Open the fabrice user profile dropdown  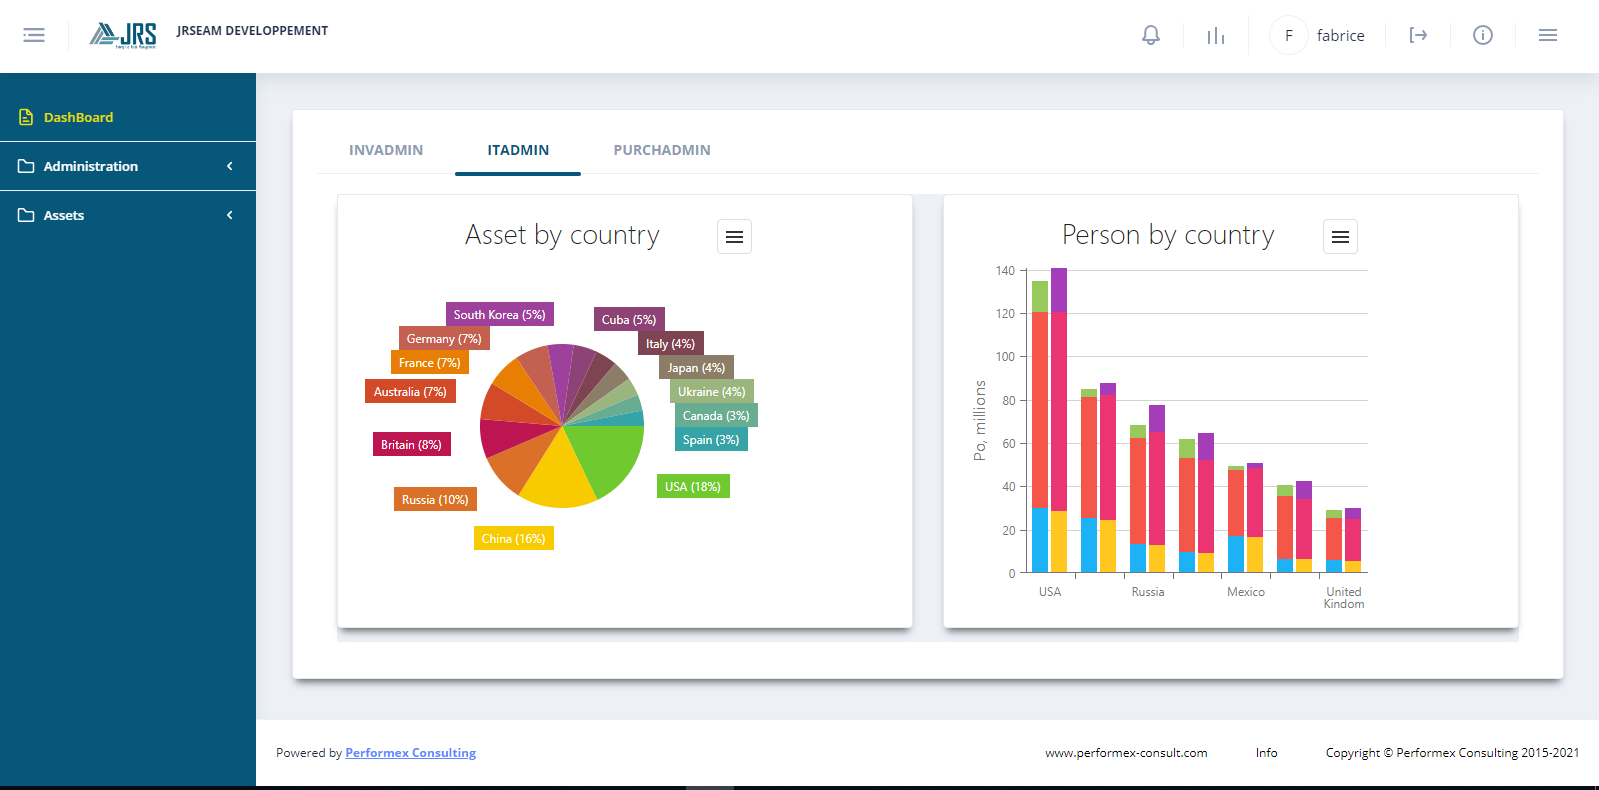pos(1318,35)
